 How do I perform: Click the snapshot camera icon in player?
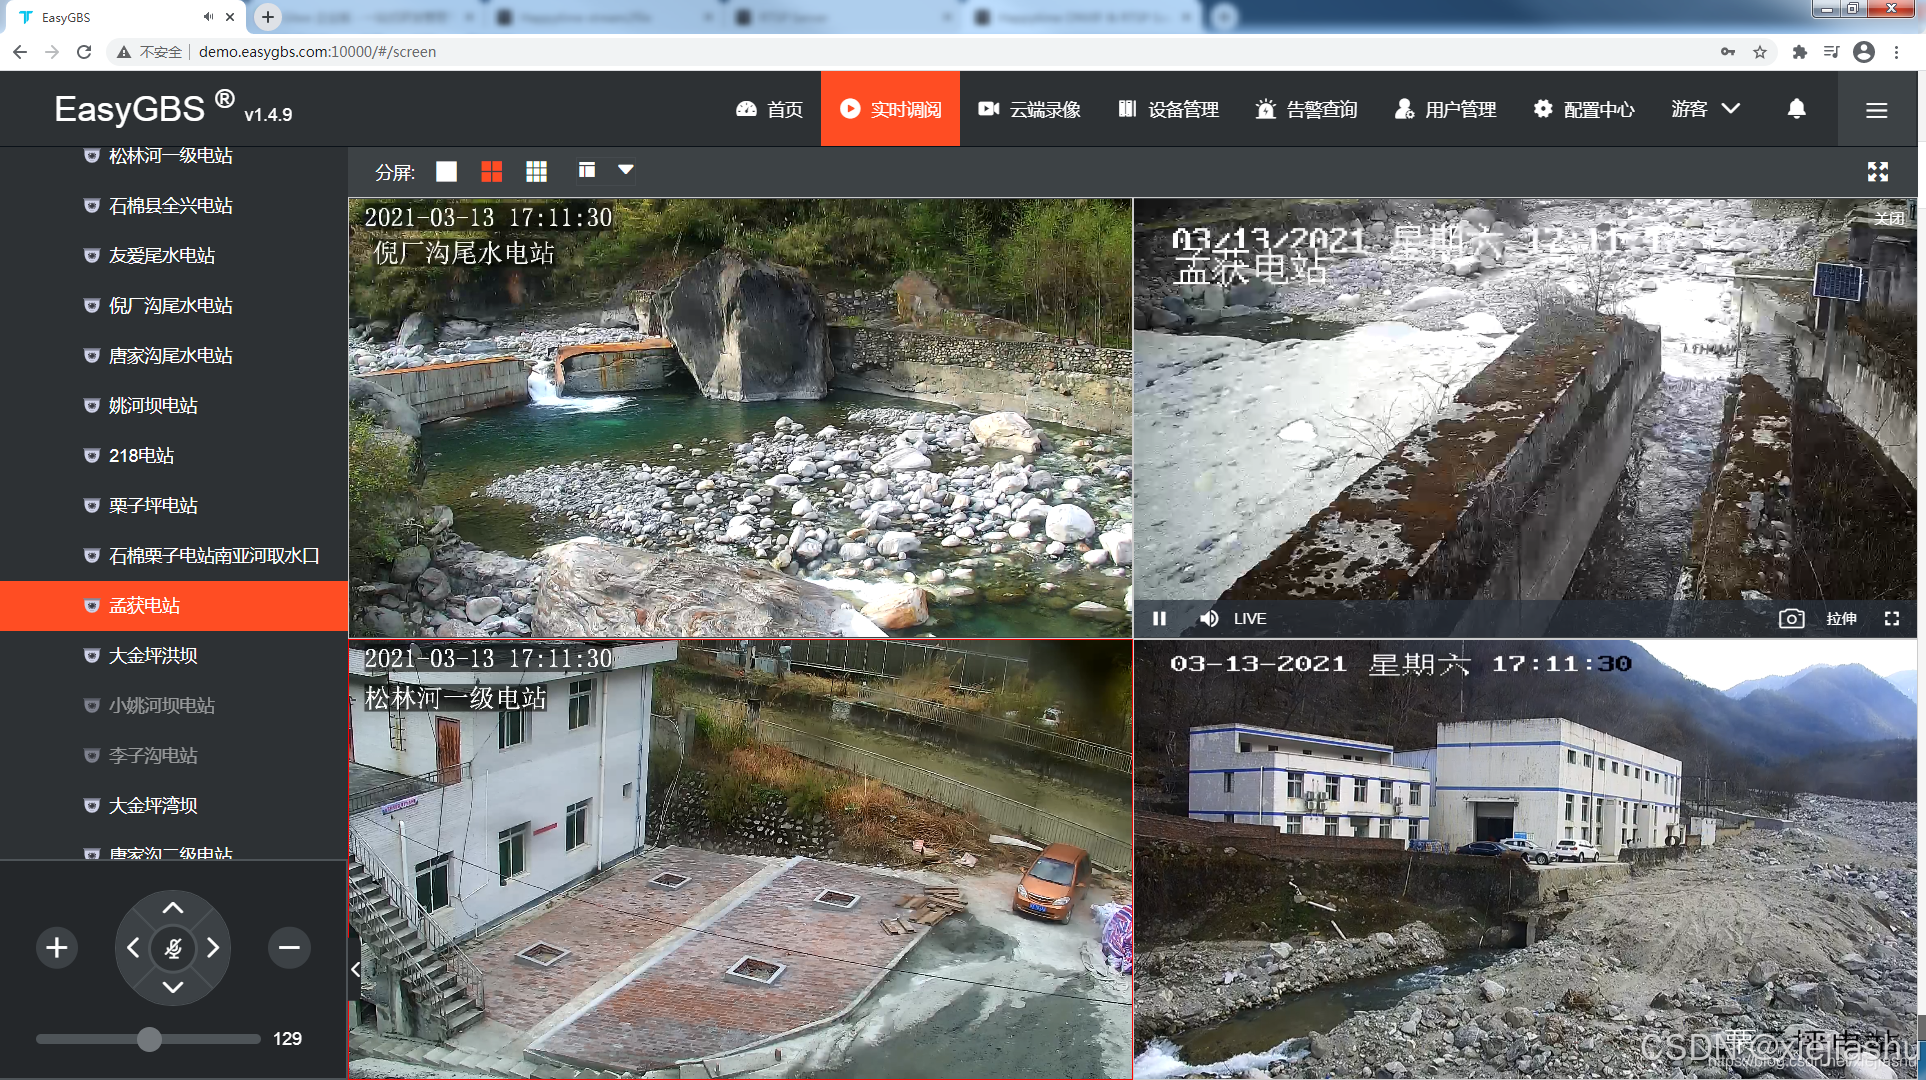(x=1791, y=619)
